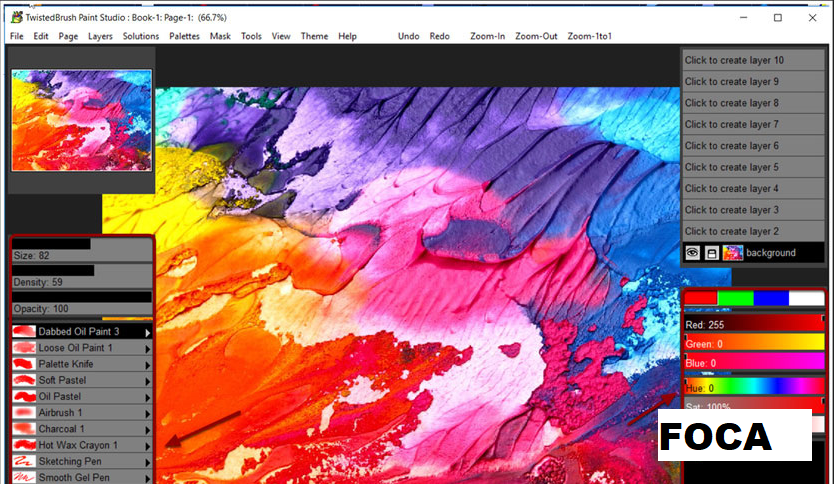Pick the white color swatch
Viewport: 835px width, 484px height.
806,298
